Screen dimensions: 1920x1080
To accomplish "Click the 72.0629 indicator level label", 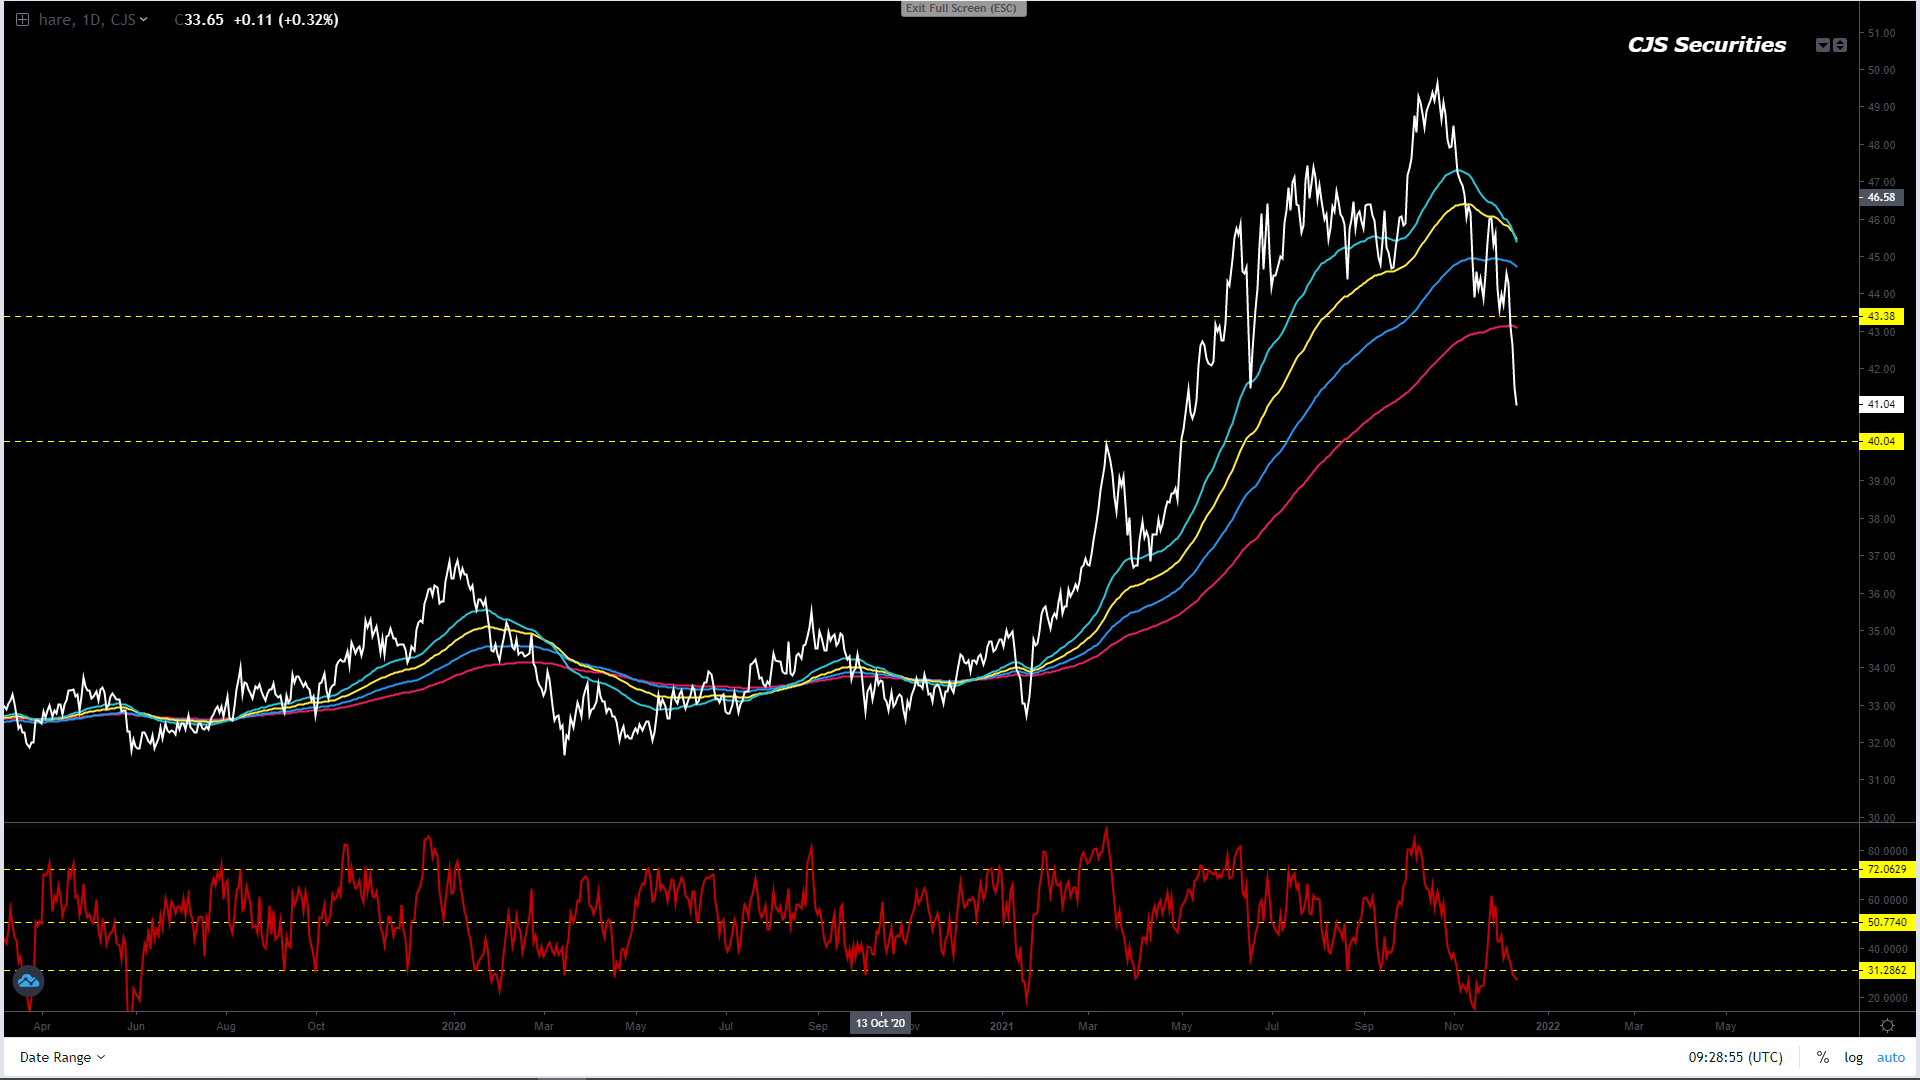I will coord(1886,869).
